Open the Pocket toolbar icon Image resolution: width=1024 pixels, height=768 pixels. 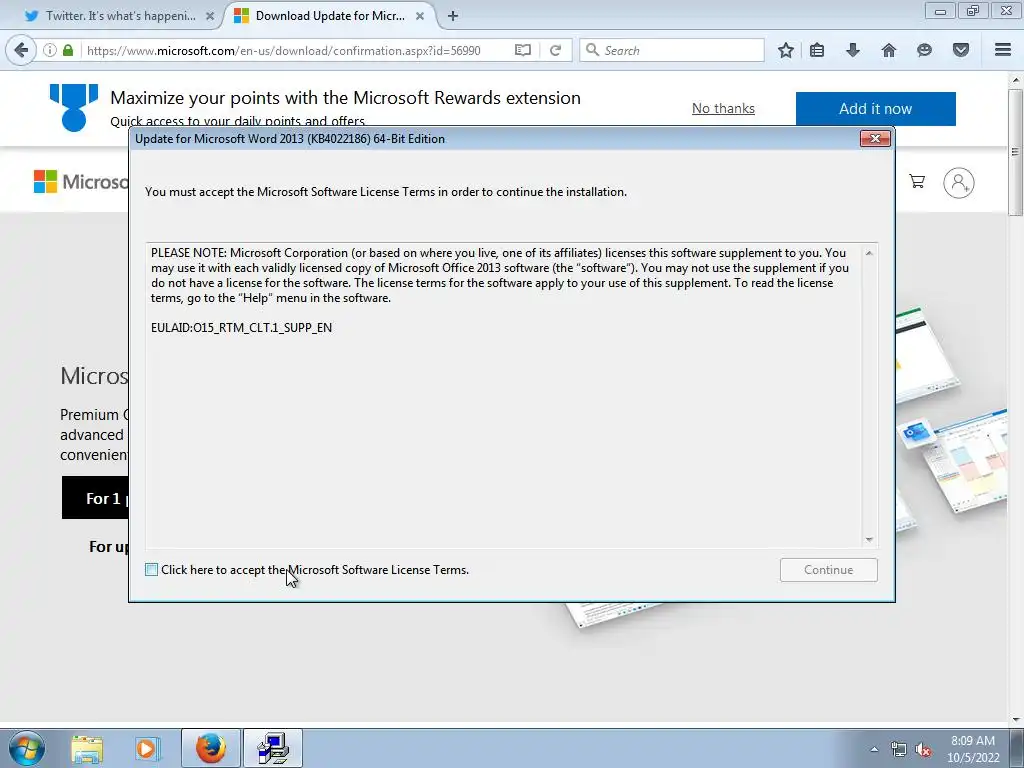[x=961, y=50]
